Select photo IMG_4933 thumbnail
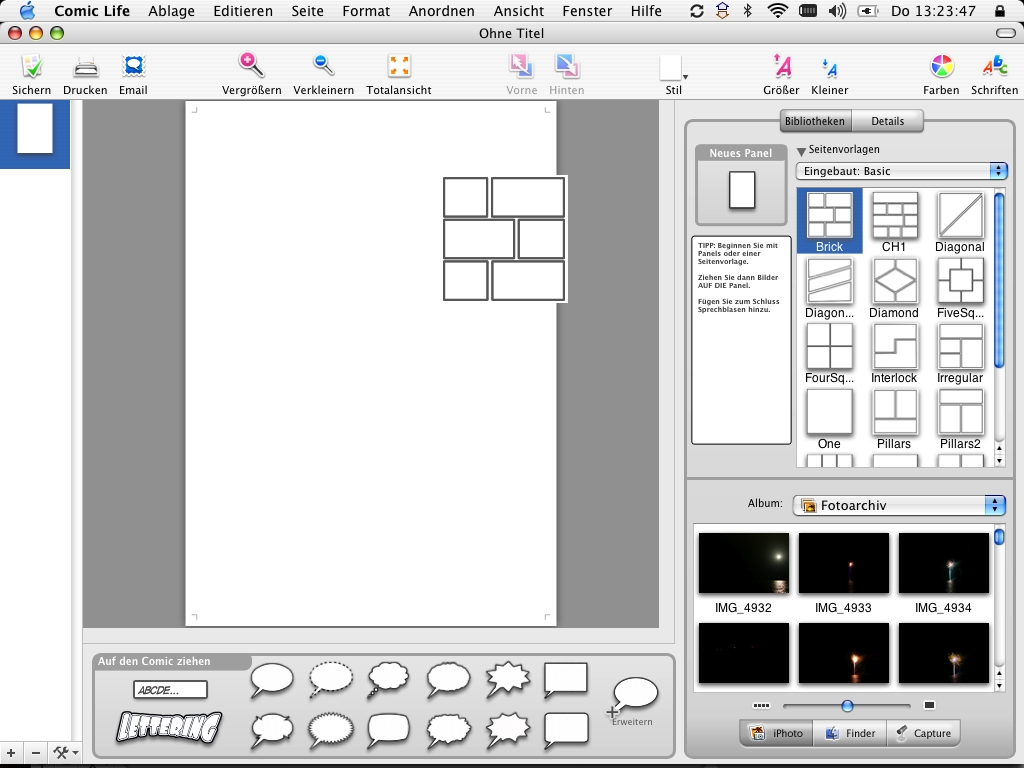 point(843,563)
